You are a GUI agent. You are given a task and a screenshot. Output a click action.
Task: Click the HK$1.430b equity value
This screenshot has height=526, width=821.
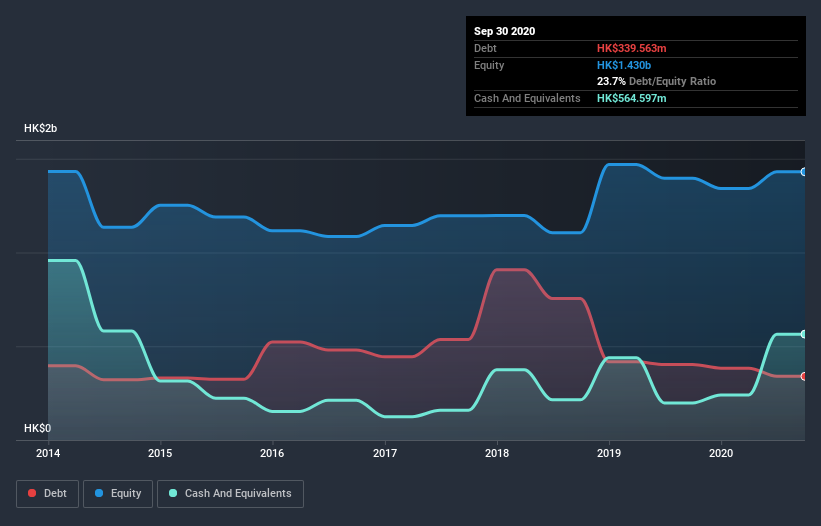click(624, 65)
